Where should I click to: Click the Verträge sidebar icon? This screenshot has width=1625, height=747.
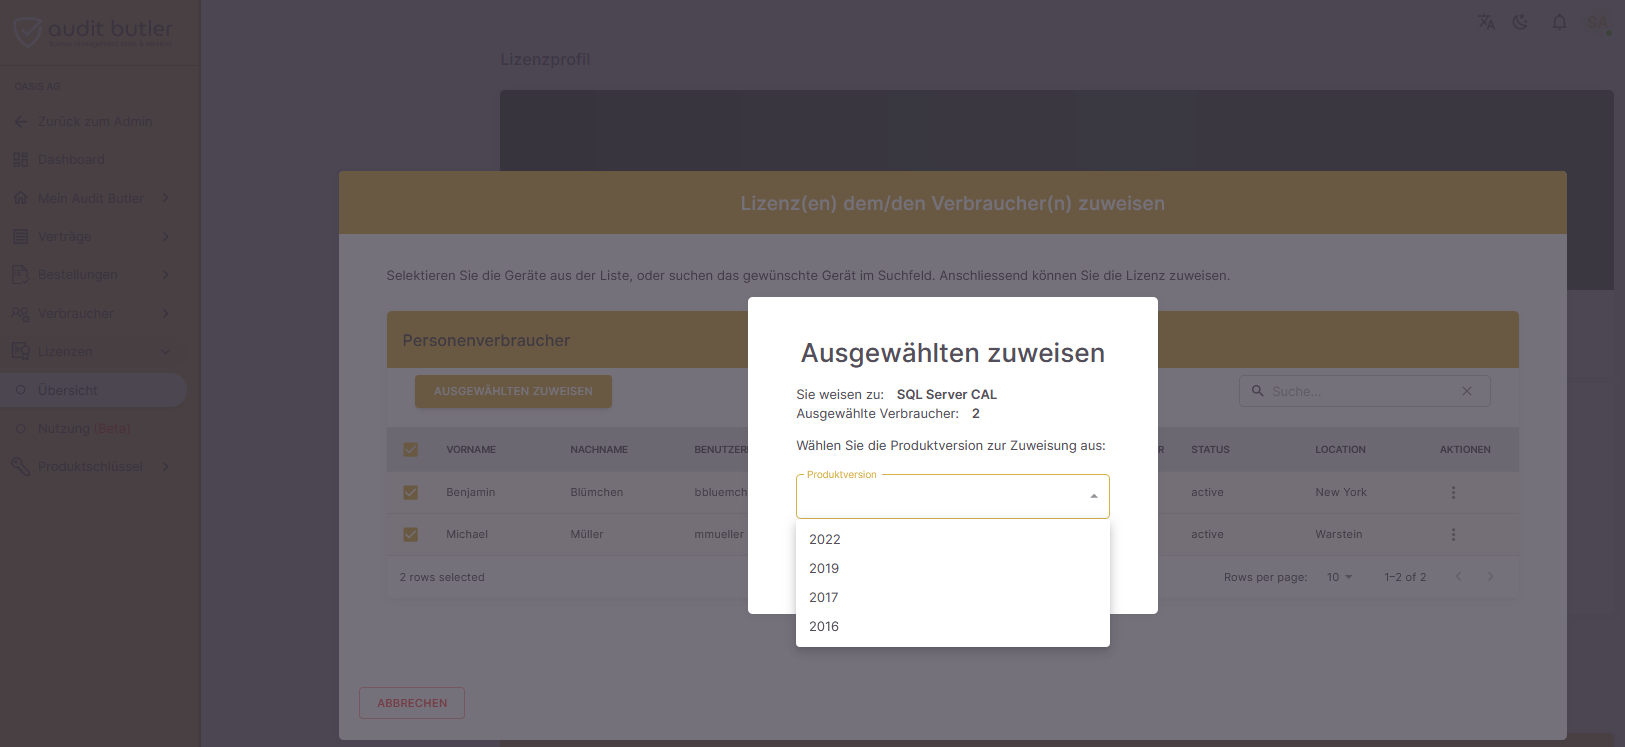coord(20,237)
